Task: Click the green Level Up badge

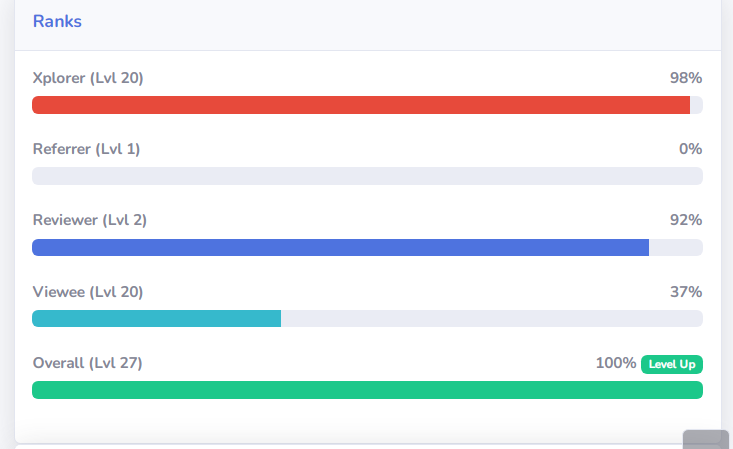Action: [672, 364]
